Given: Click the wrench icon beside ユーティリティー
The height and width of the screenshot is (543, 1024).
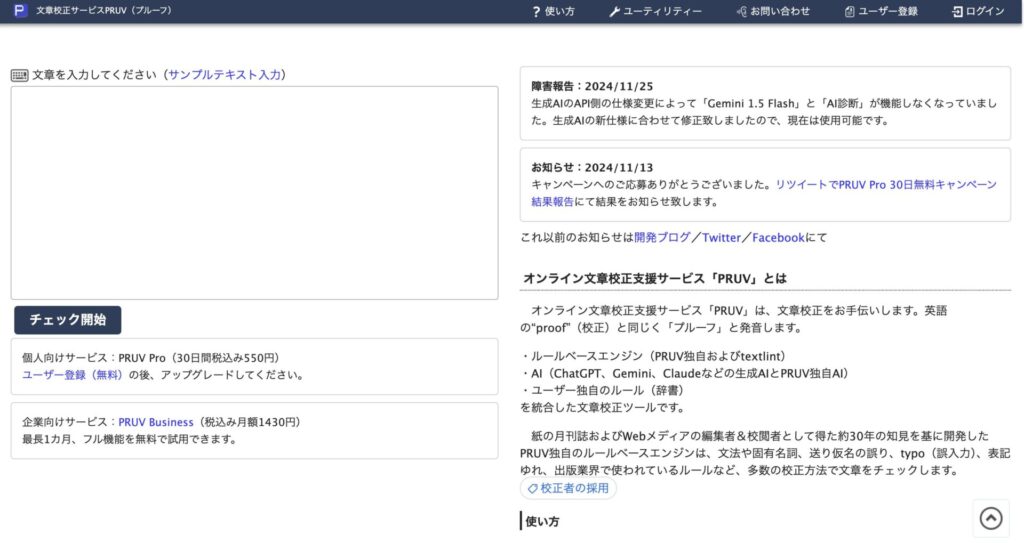Looking at the screenshot, I should pyautogui.click(x=614, y=12).
